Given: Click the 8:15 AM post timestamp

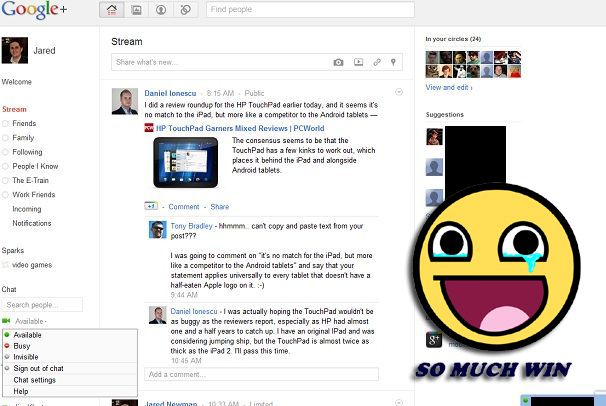Looking at the screenshot, I should (x=220, y=93).
